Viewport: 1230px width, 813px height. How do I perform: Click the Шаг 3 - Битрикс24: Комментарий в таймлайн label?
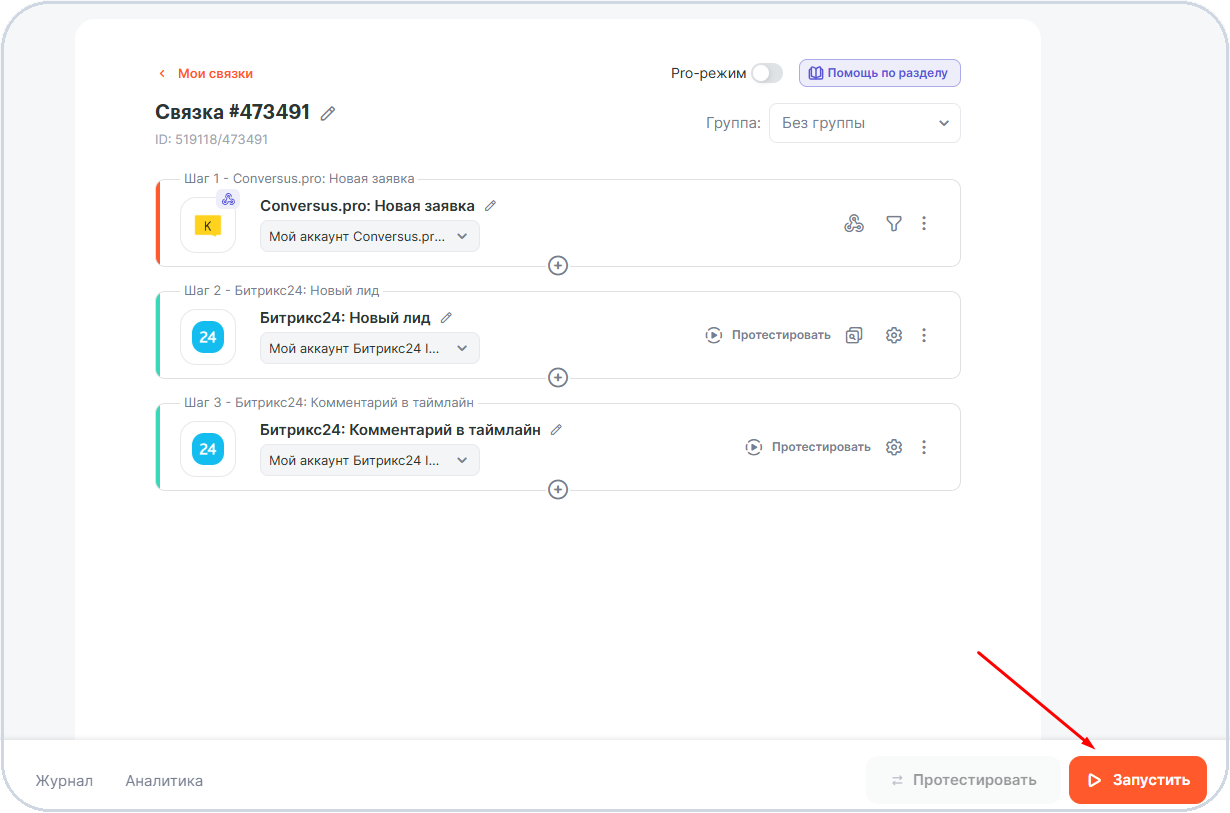tap(329, 403)
